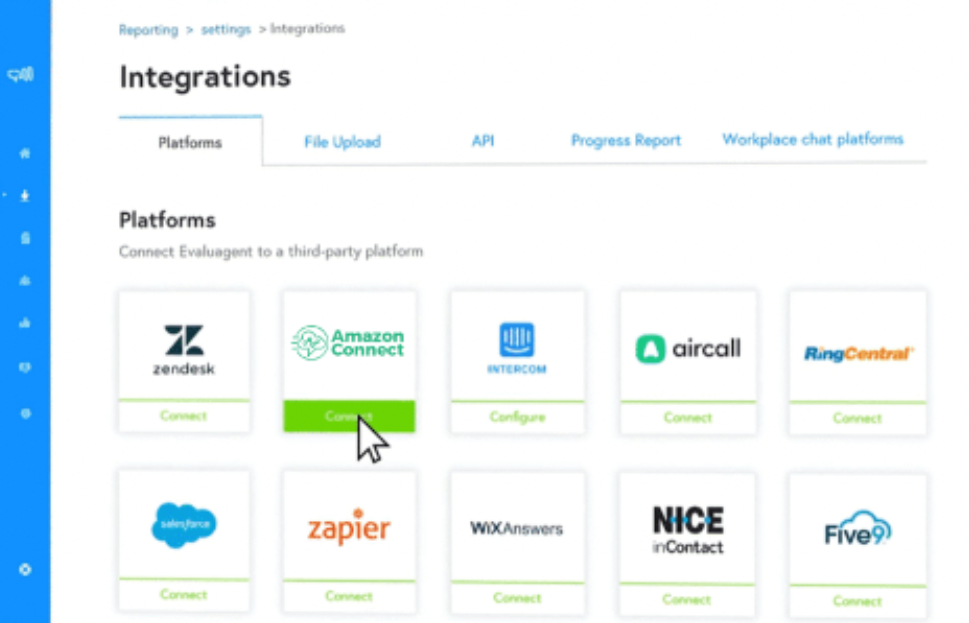Click the Aircall logo
This screenshot has height=623, width=969.
tap(688, 349)
